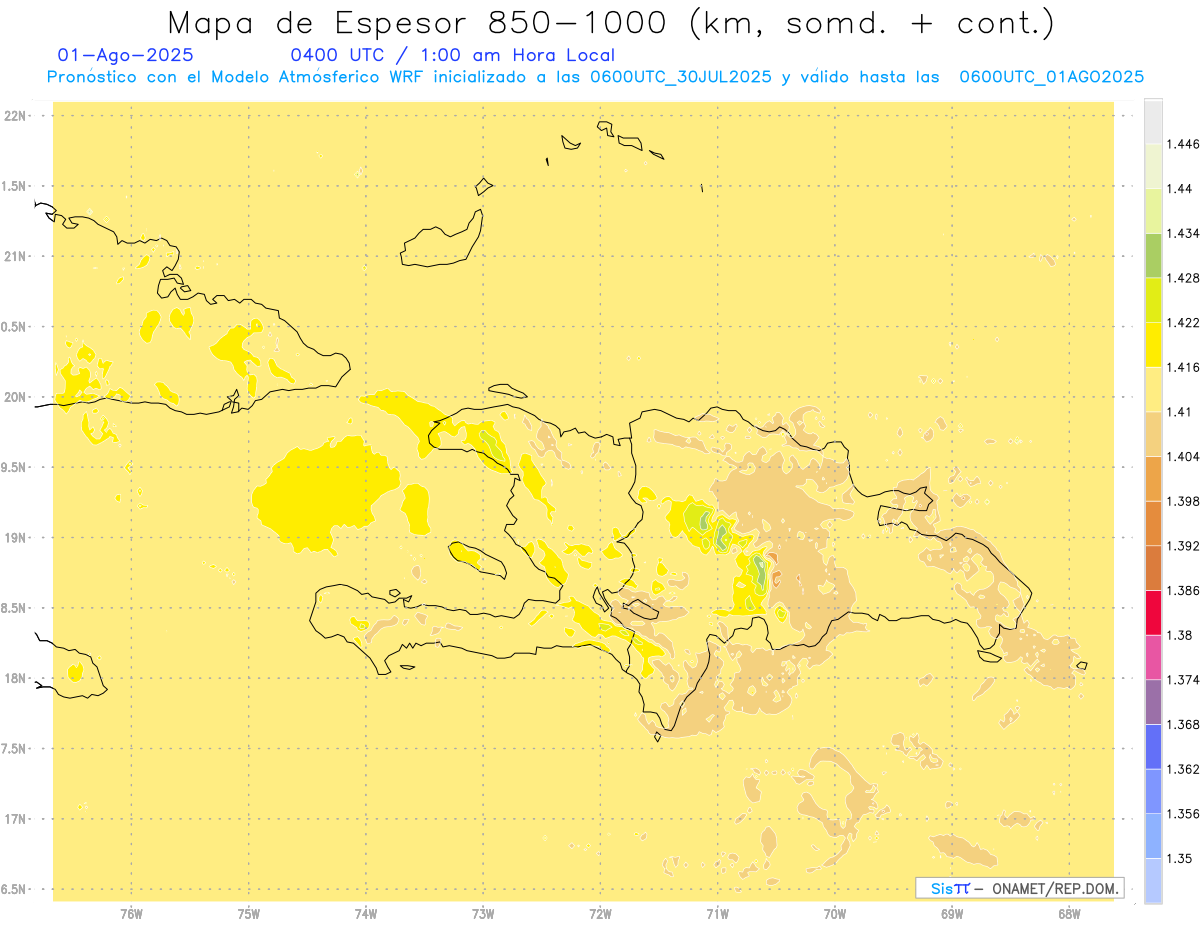The width and height of the screenshot is (1200, 927).
Task: Click the date label "01-Ago-2025"
Action: click(x=125, y=56)
